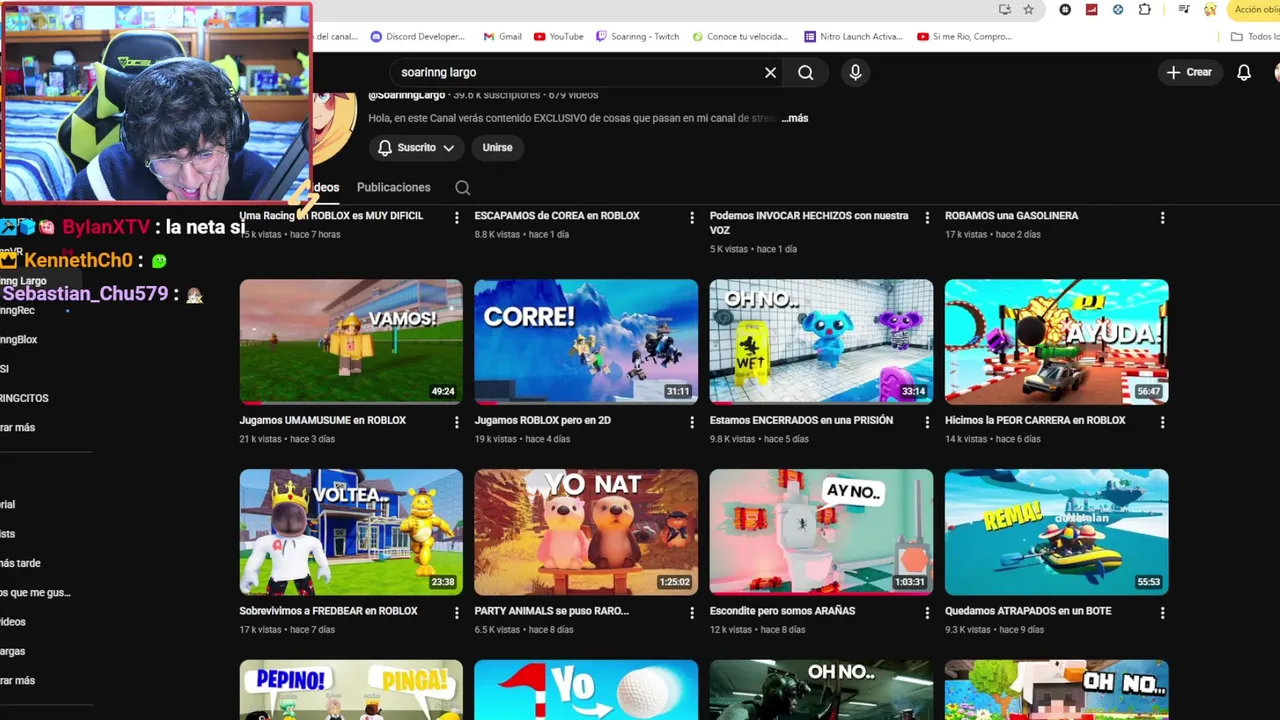
Task: Open the browser extensions puzzle icon
Action: point(1145,9)
